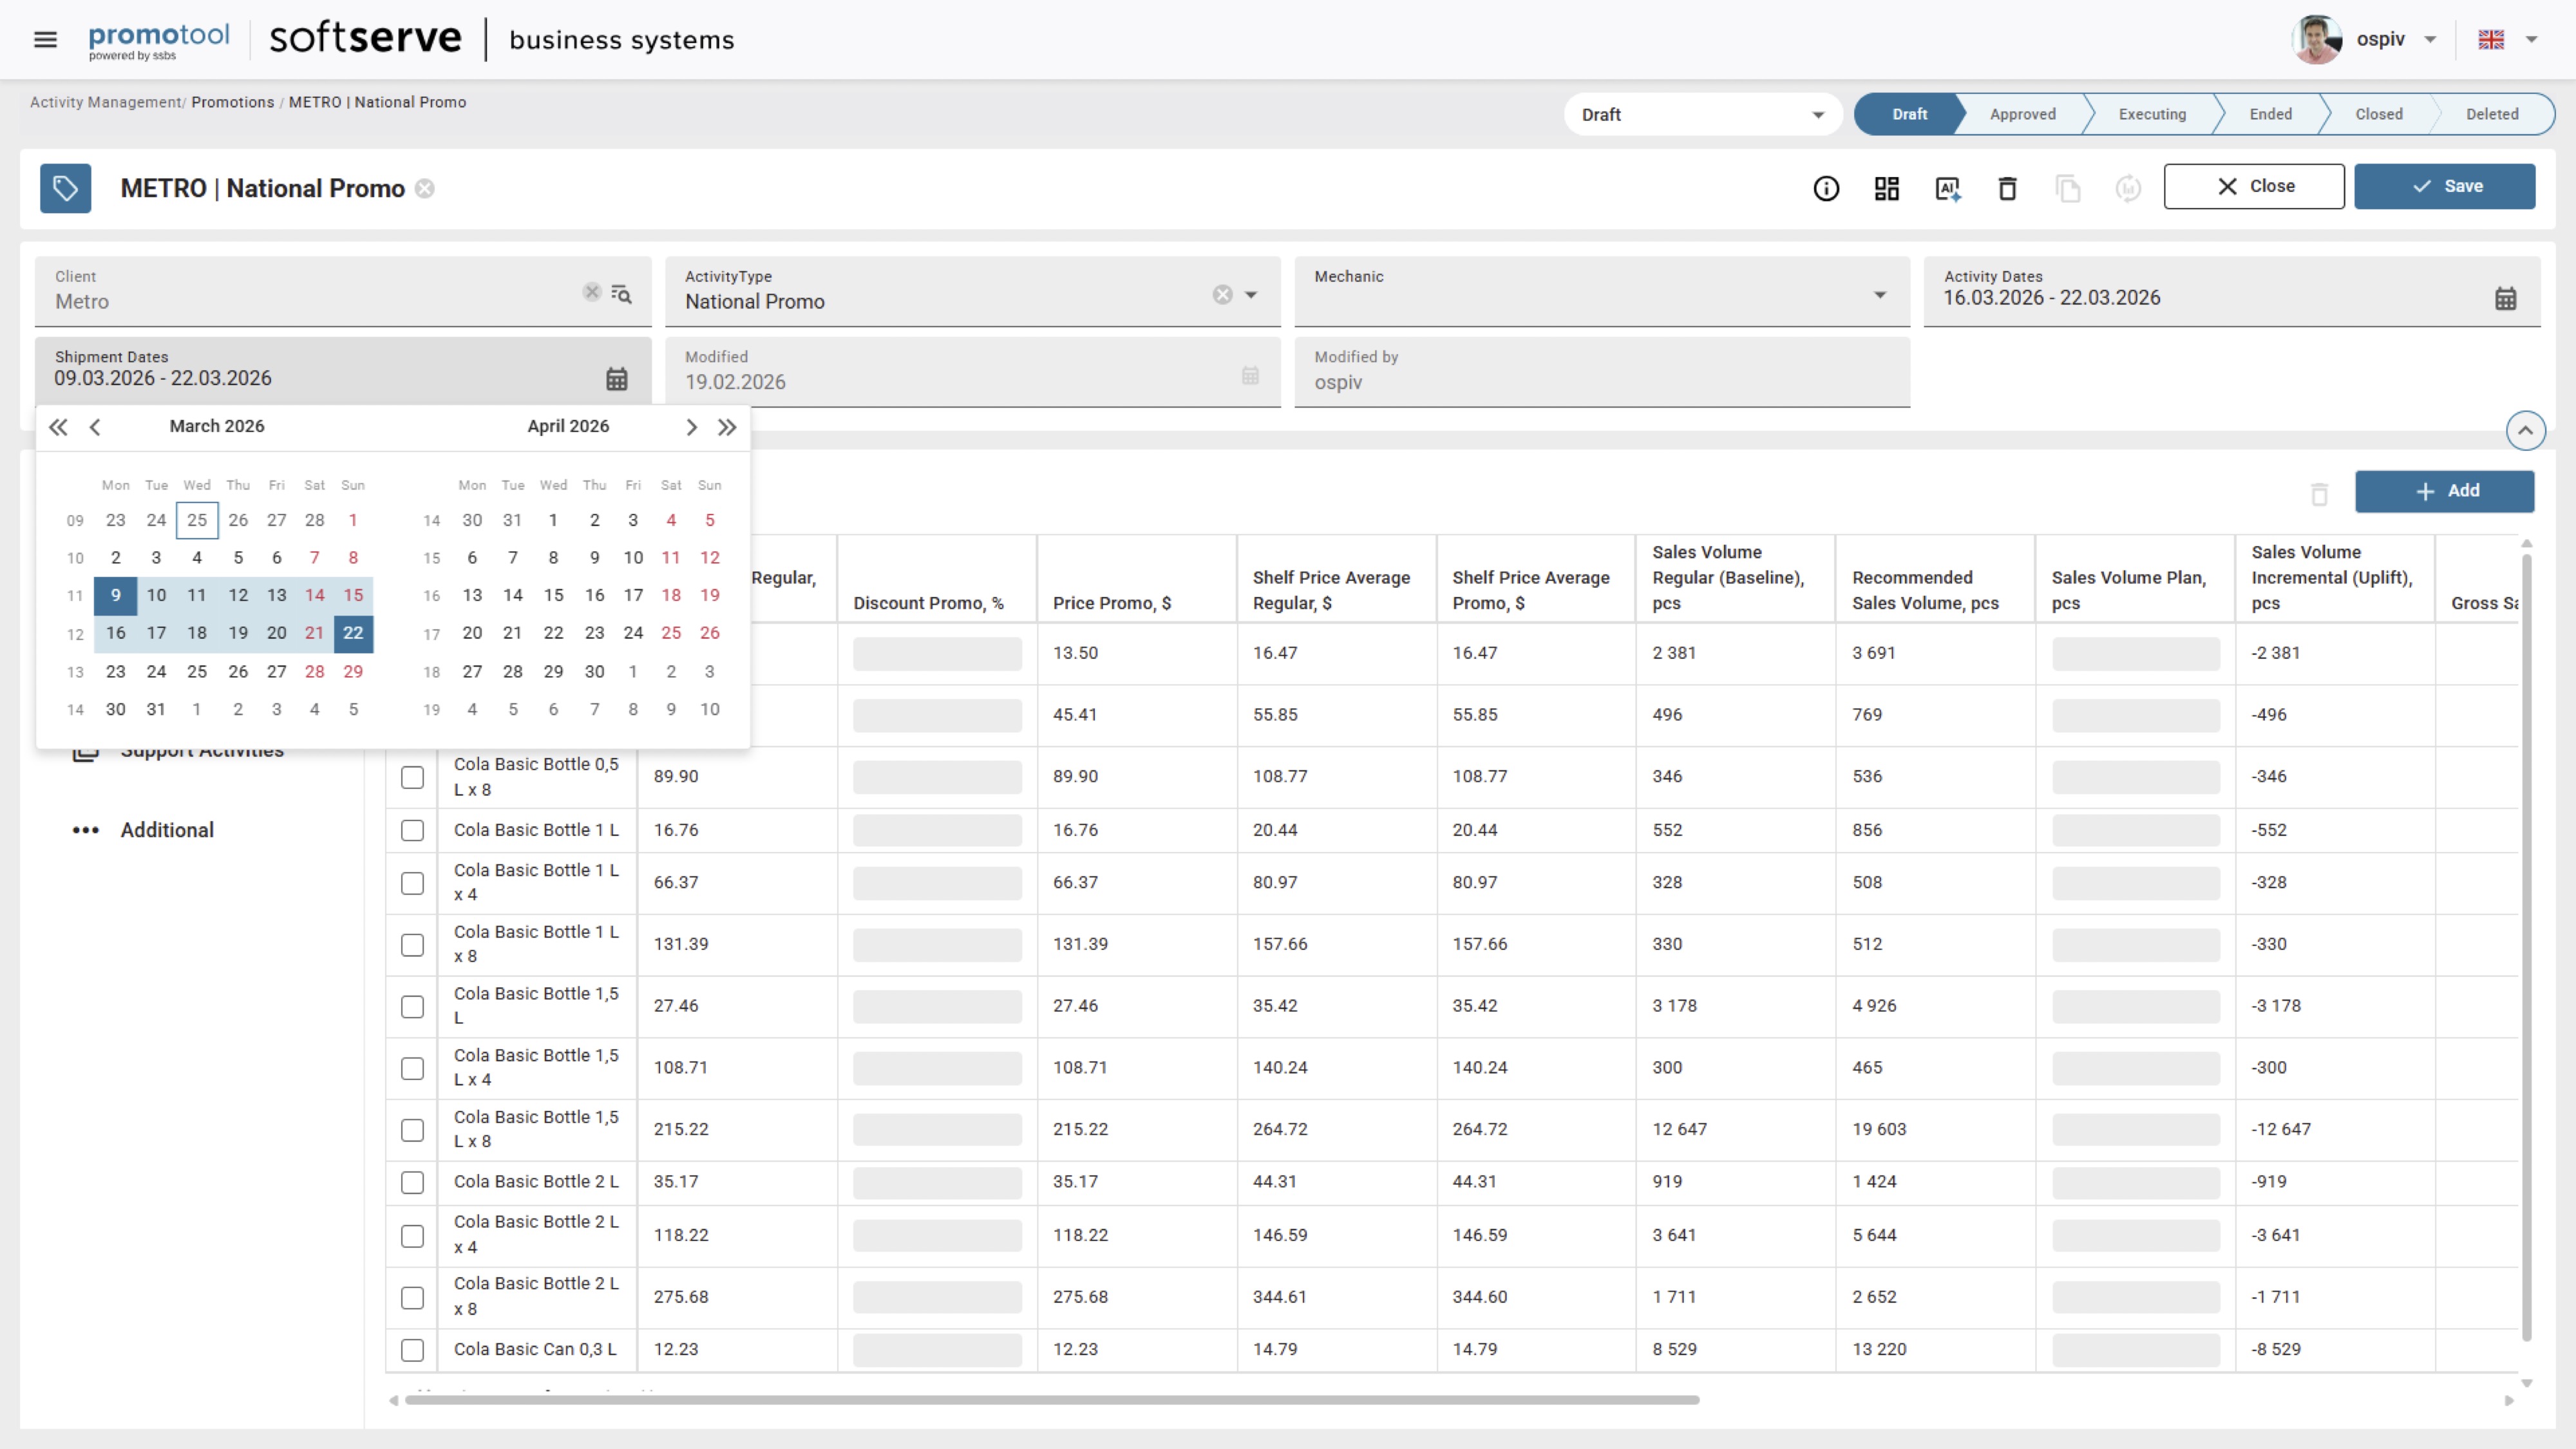The height and width of the screenshot is (1449, 2576).
Task: Check the Cola Basic Bottle 1 L row
Action: click(412, 830)
